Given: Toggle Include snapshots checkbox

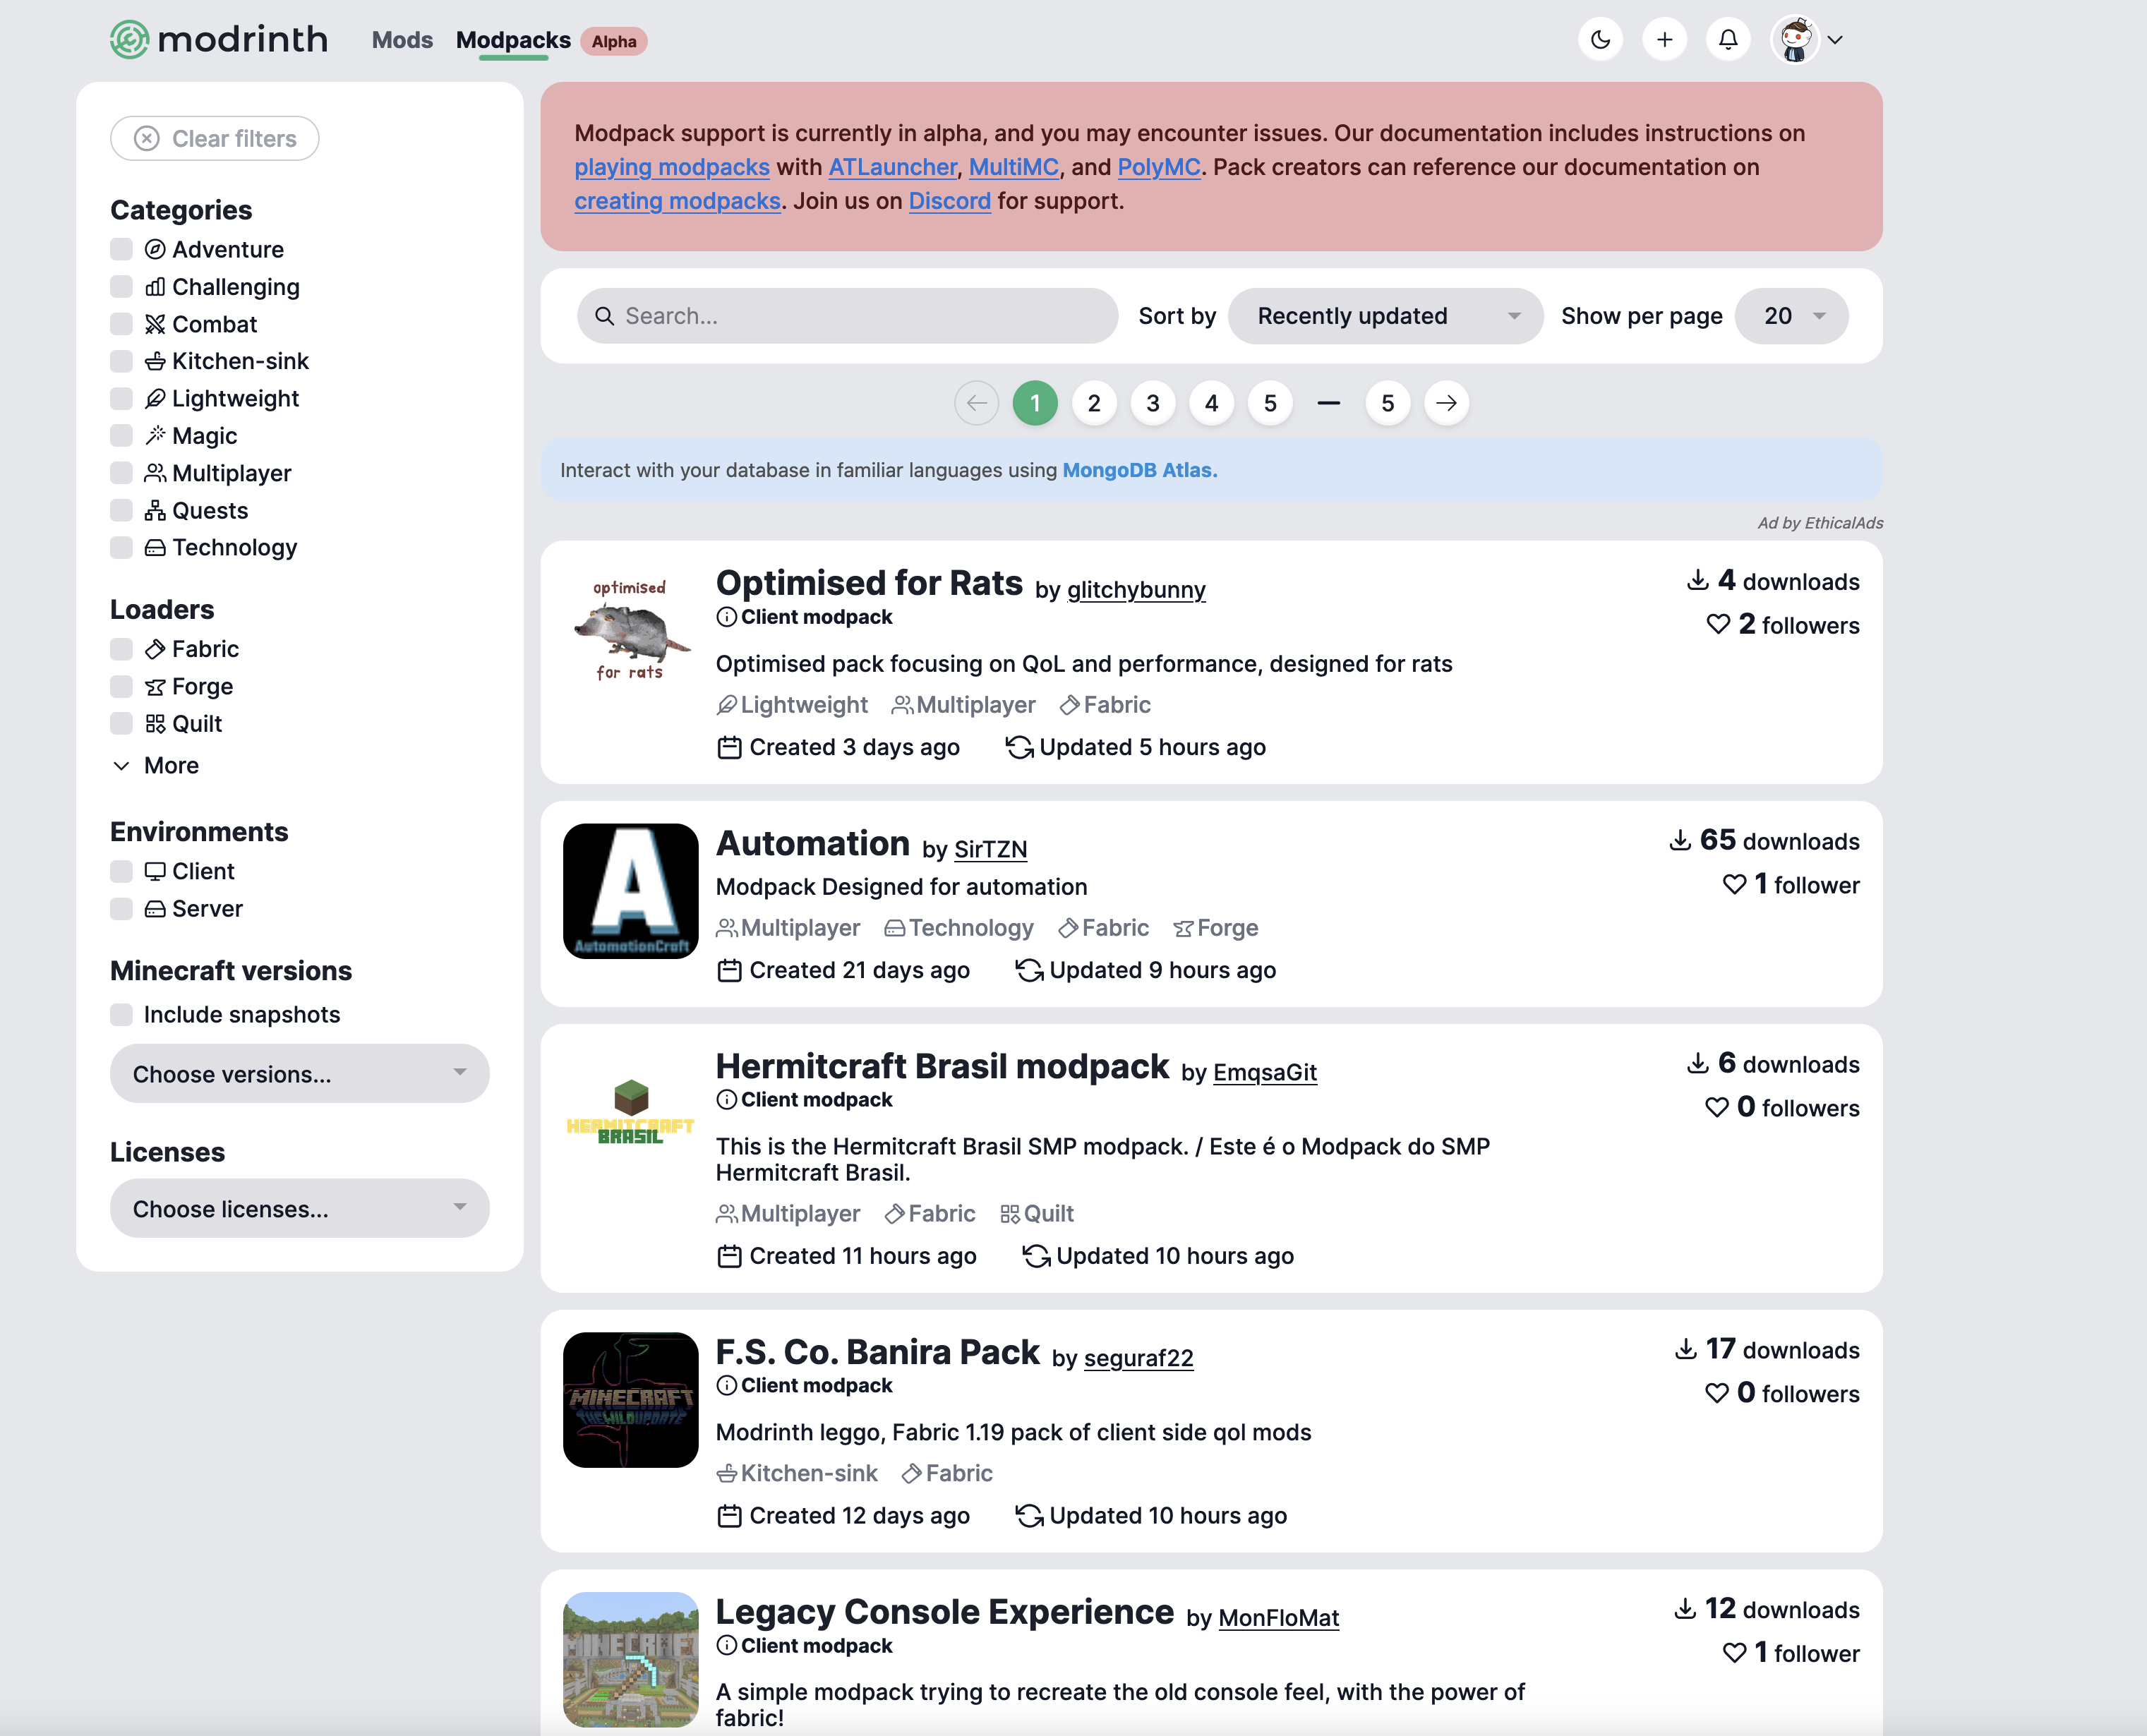Looking at the screenshot, I should [122, 1014].
